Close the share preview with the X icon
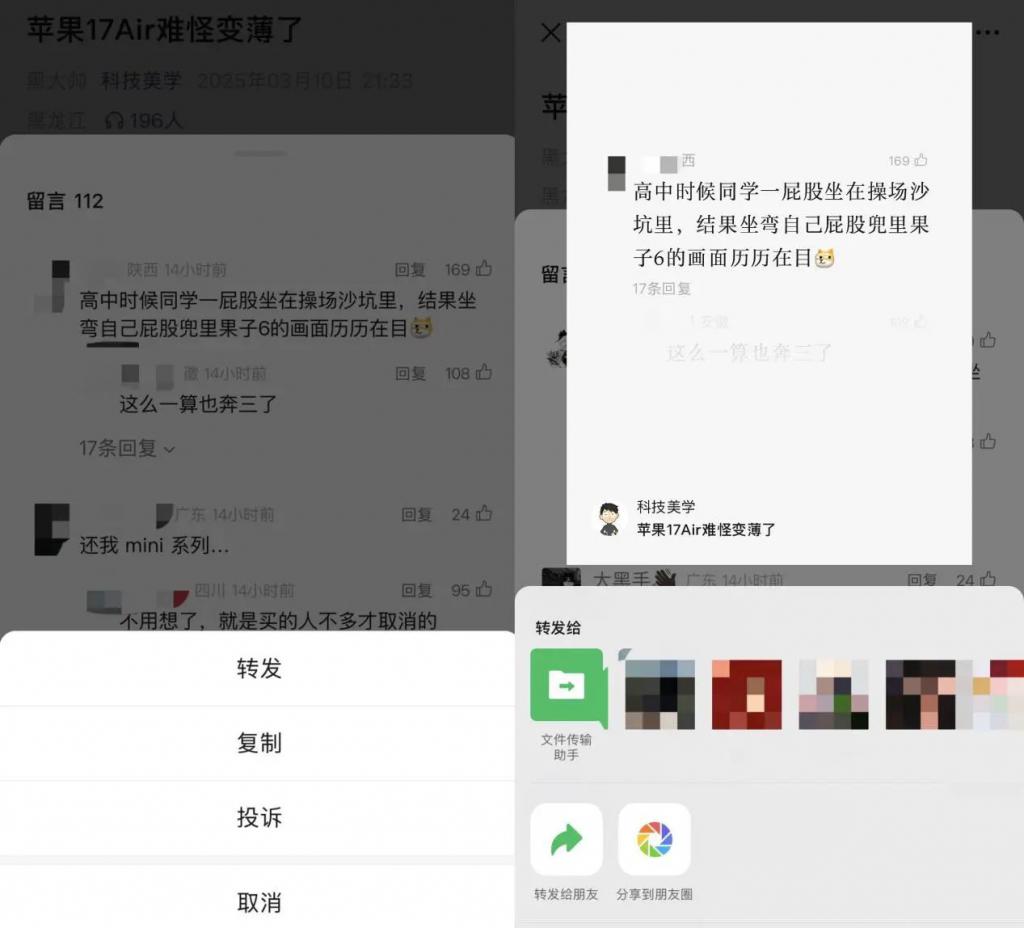 click(x=549, y=33)
